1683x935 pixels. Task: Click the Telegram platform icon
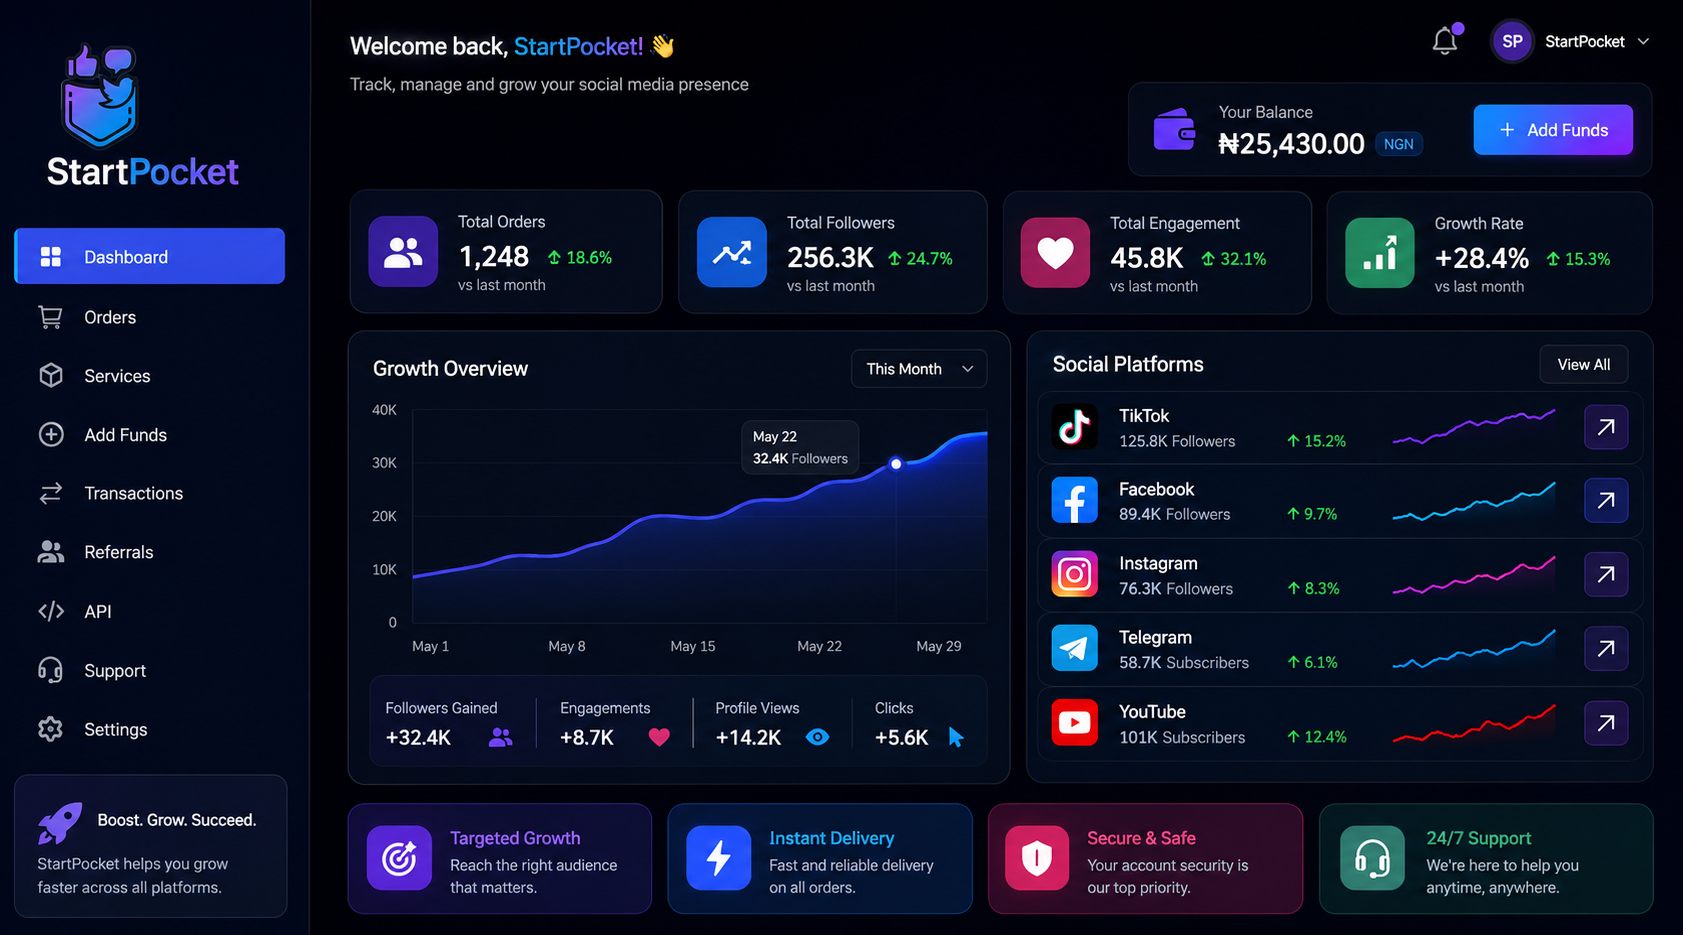pos(1075,648)
